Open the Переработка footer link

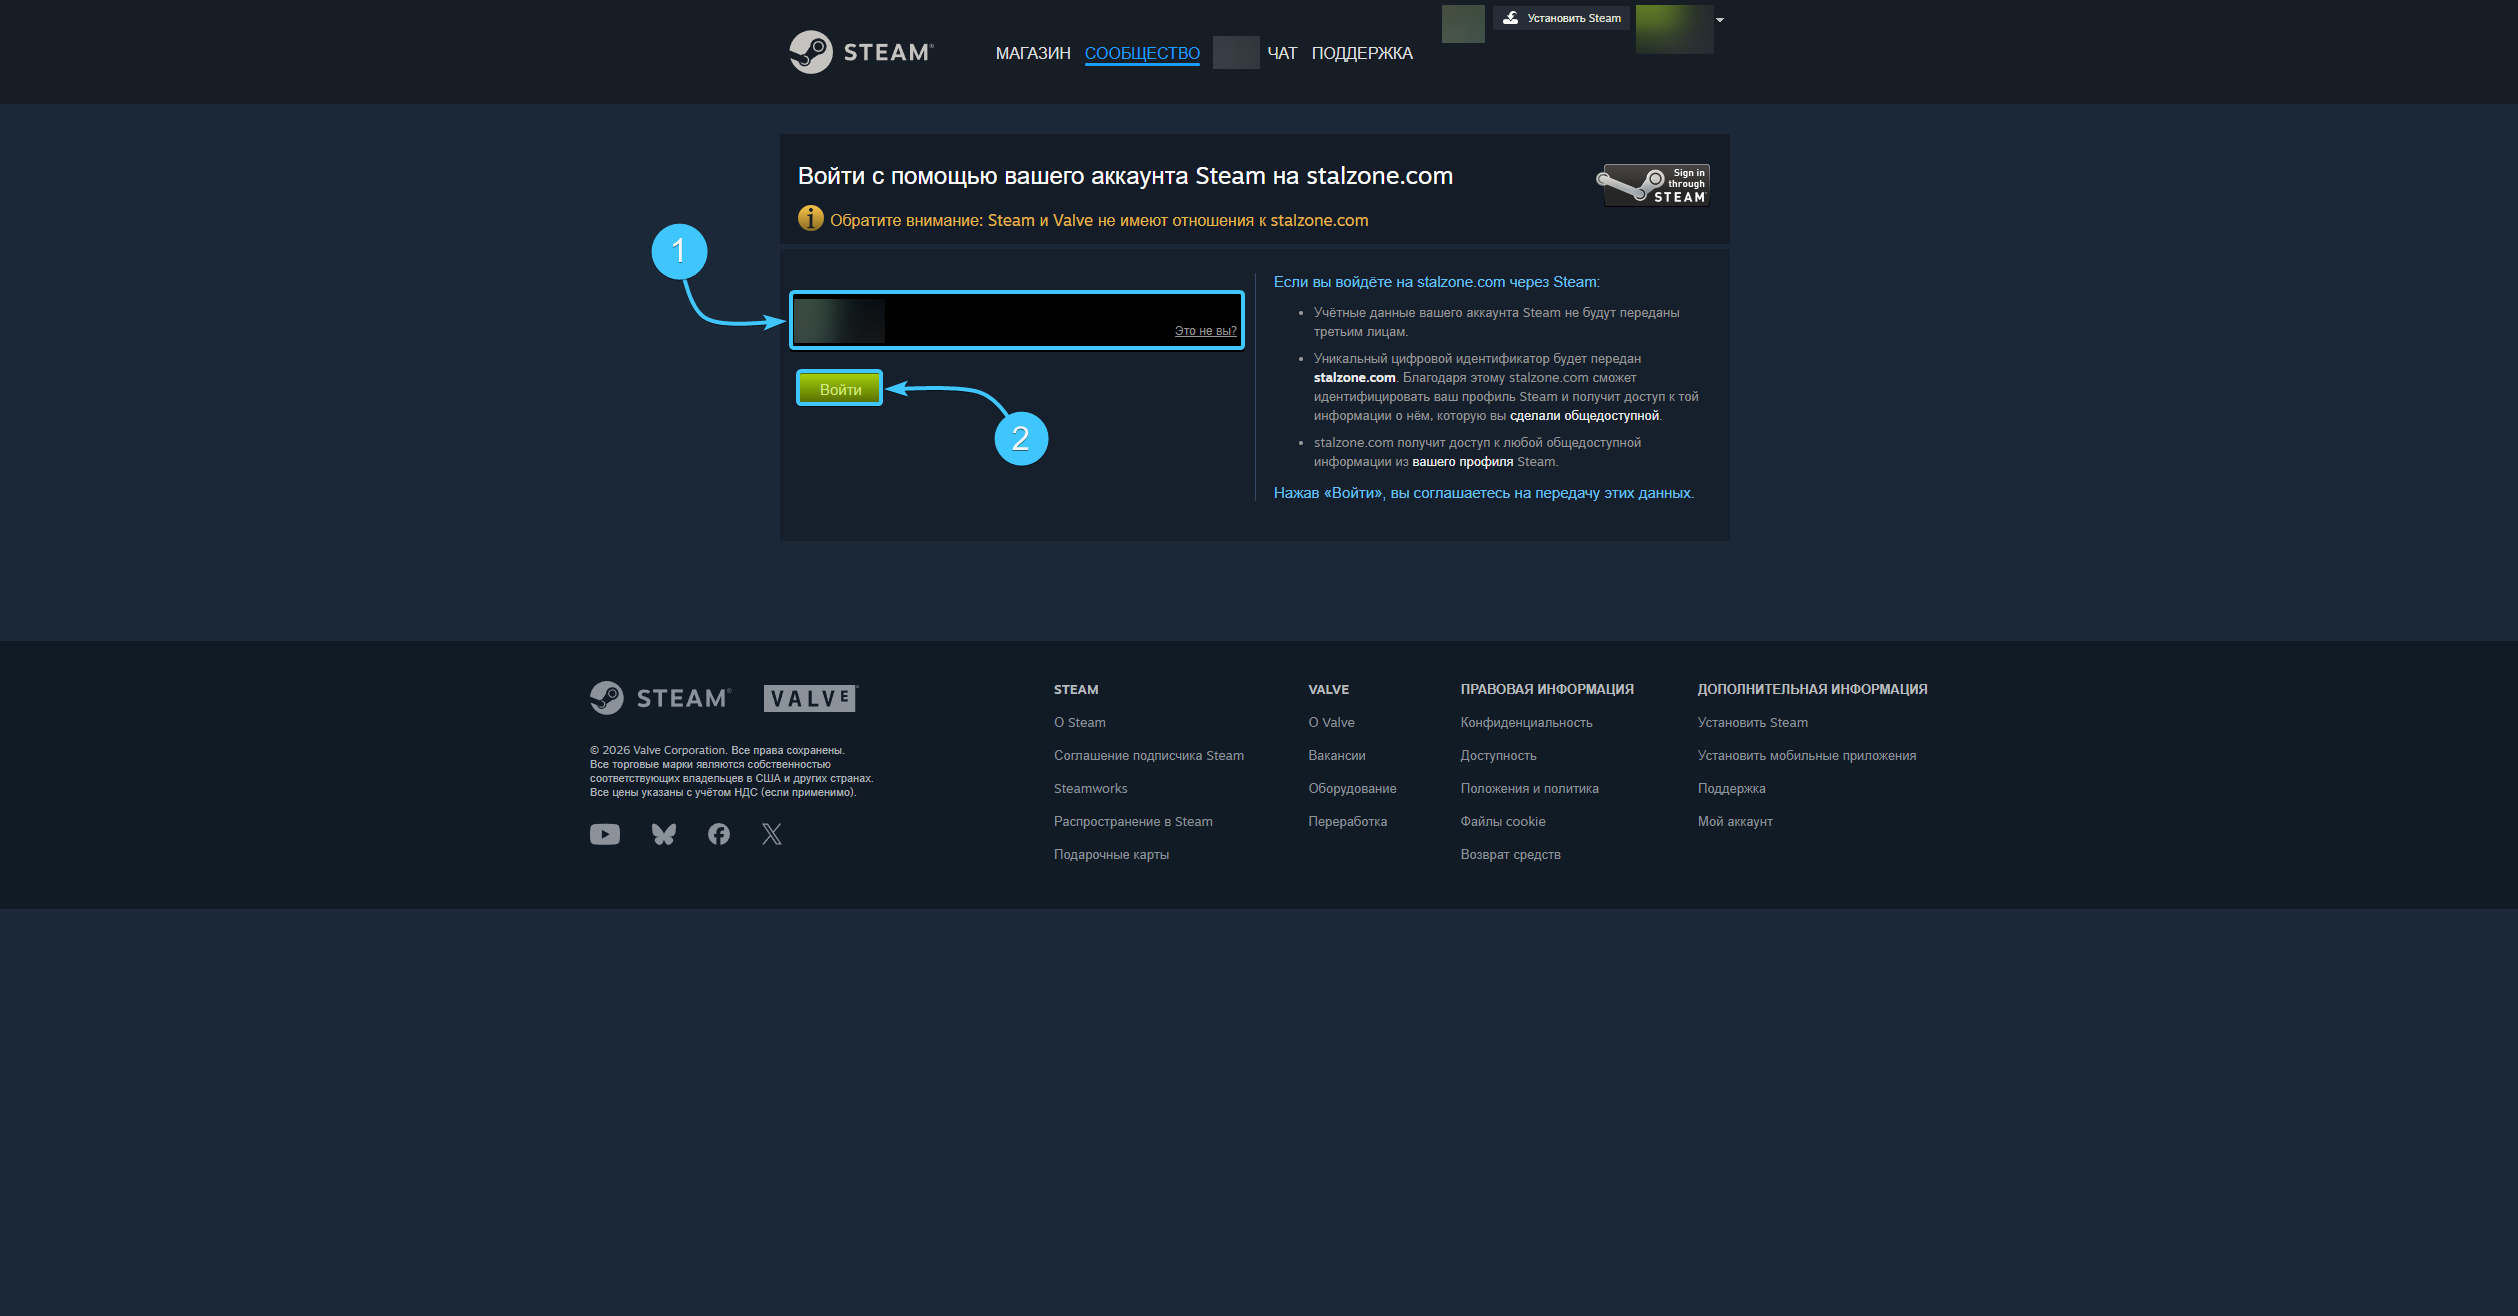click(1347, 821)
